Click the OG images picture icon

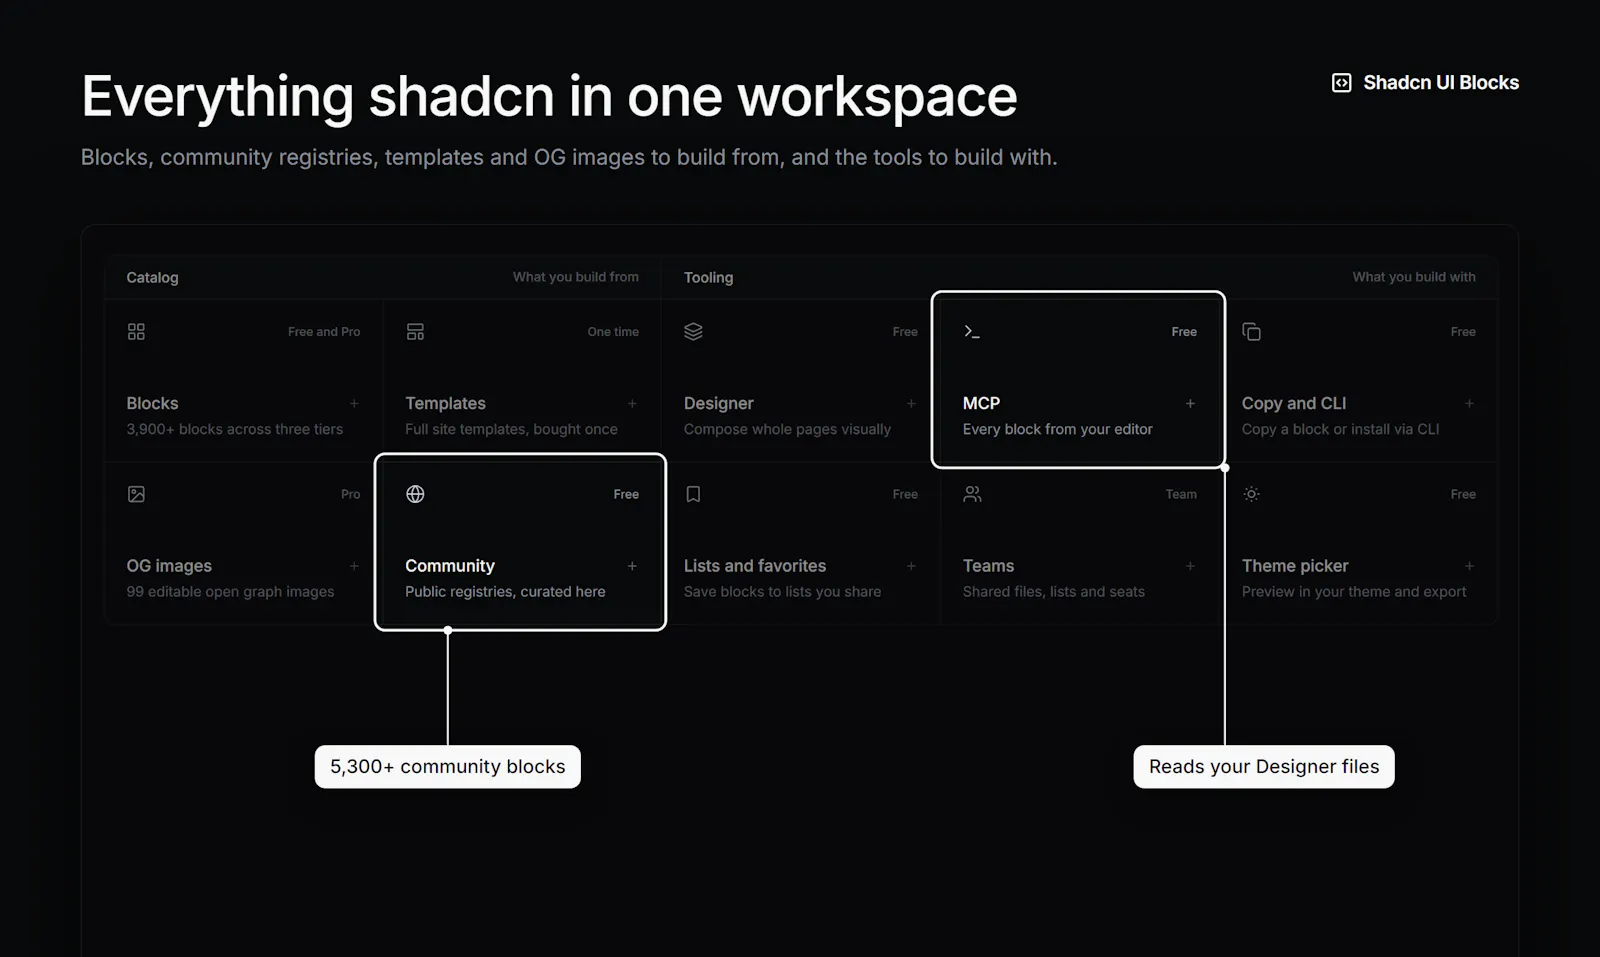[136, 494]
